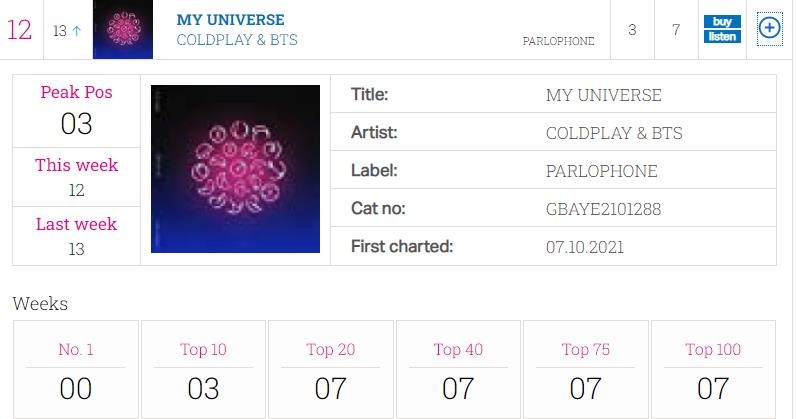Select the Last week 13 box
The height and width of the screenshot is (419, 796).
(x=76, y=236)
